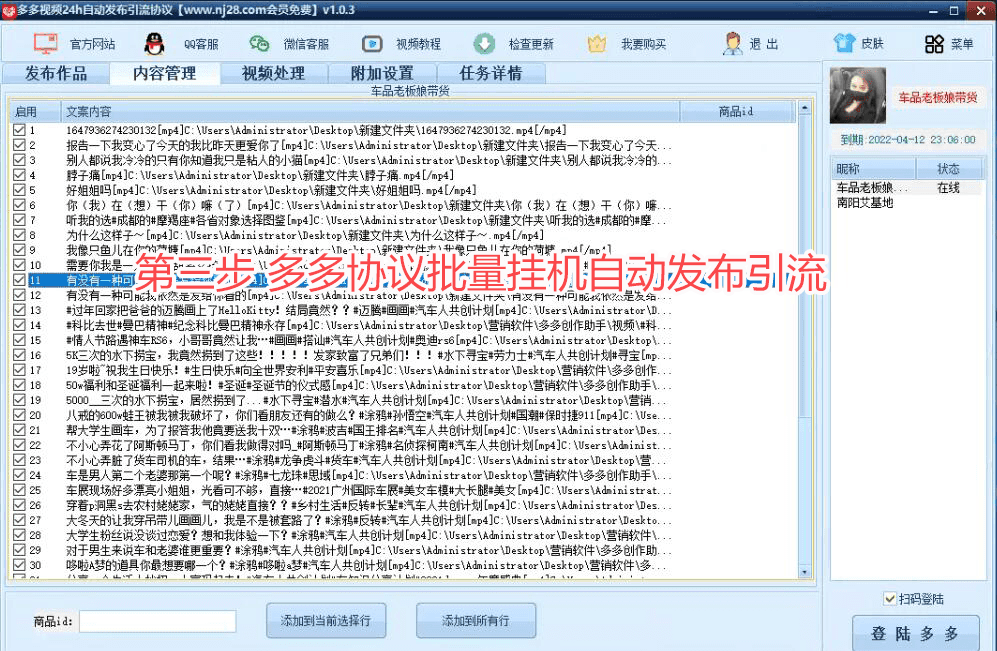997x651 pixels.
Task: Click the 添加到当前选择行 button
Action: [x=326, y=620]
